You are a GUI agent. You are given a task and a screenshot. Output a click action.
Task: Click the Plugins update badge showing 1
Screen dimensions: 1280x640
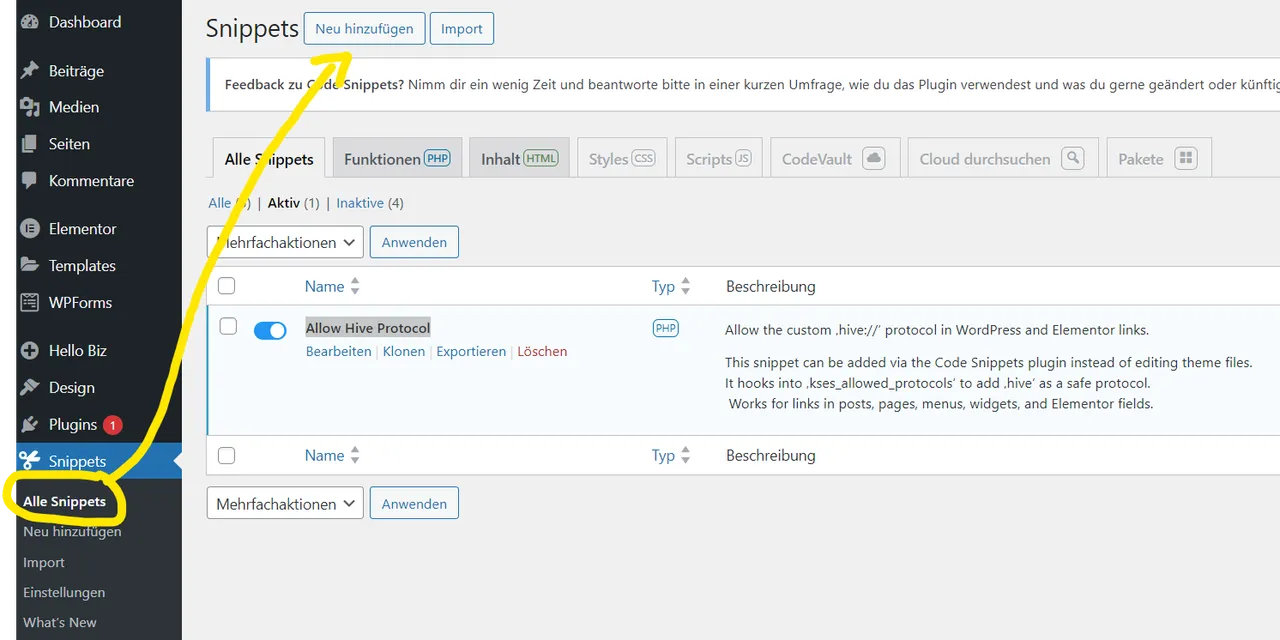tap(113, 425)
